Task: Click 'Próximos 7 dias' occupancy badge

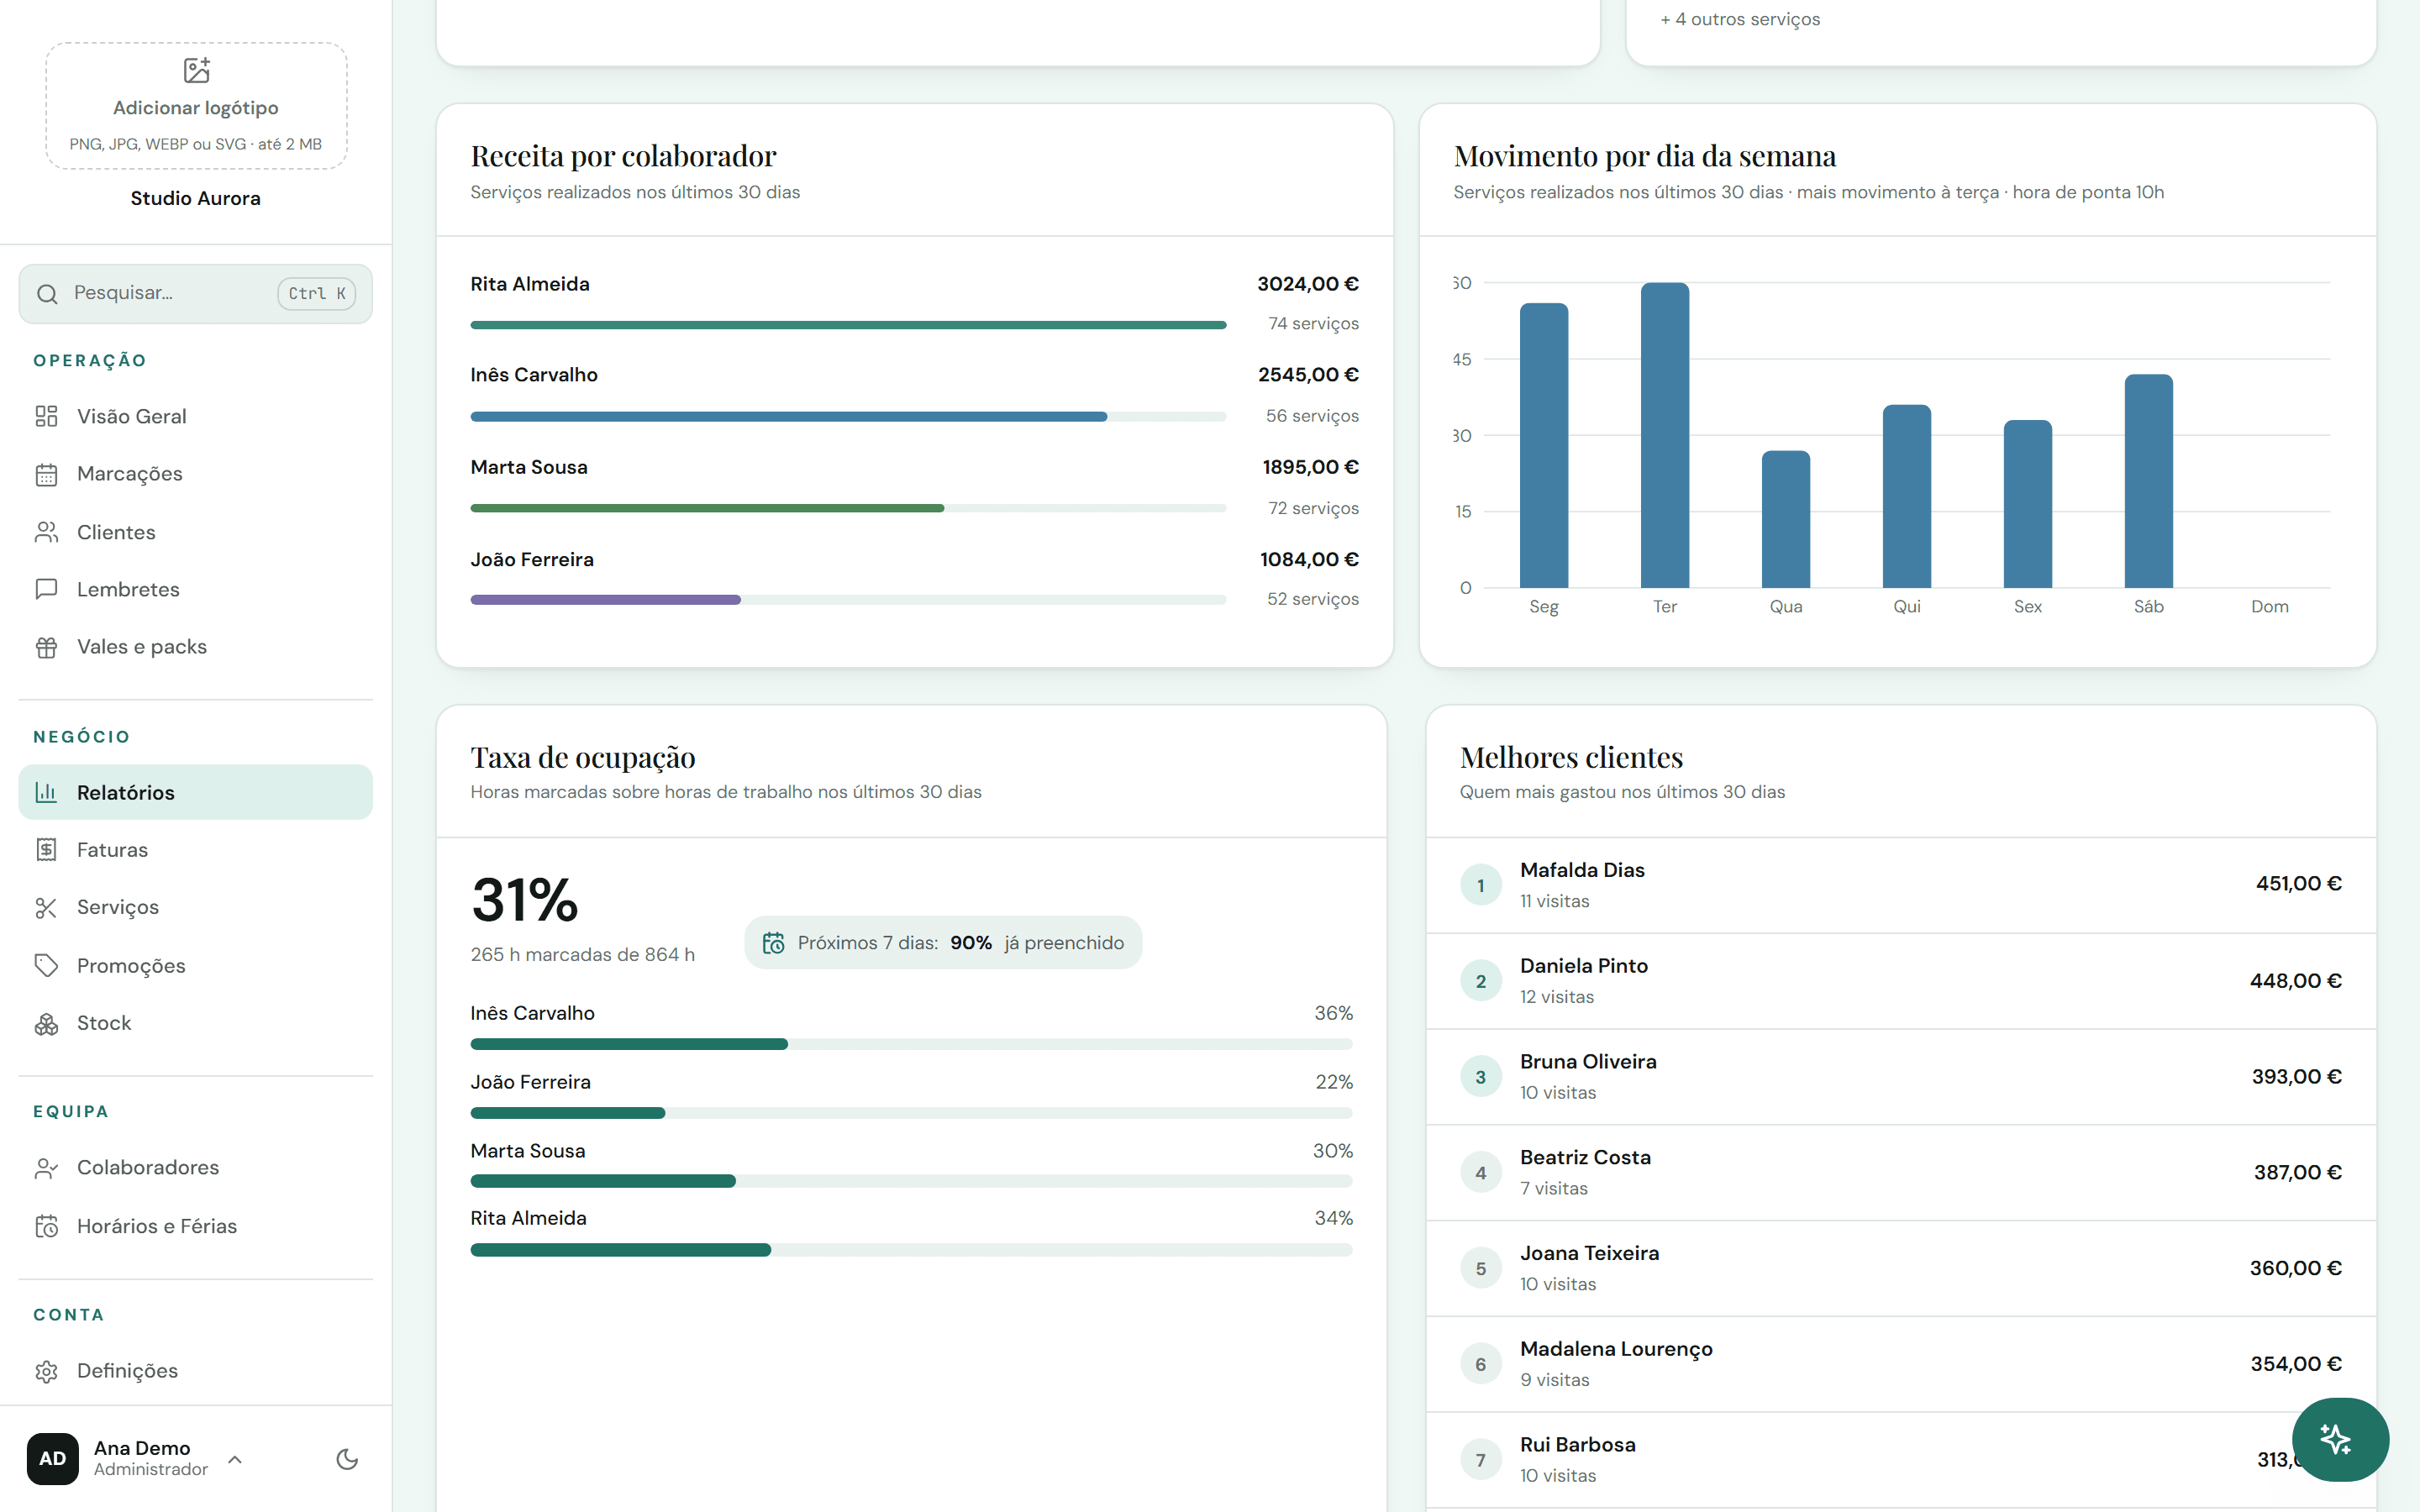Action: [943, 943]
